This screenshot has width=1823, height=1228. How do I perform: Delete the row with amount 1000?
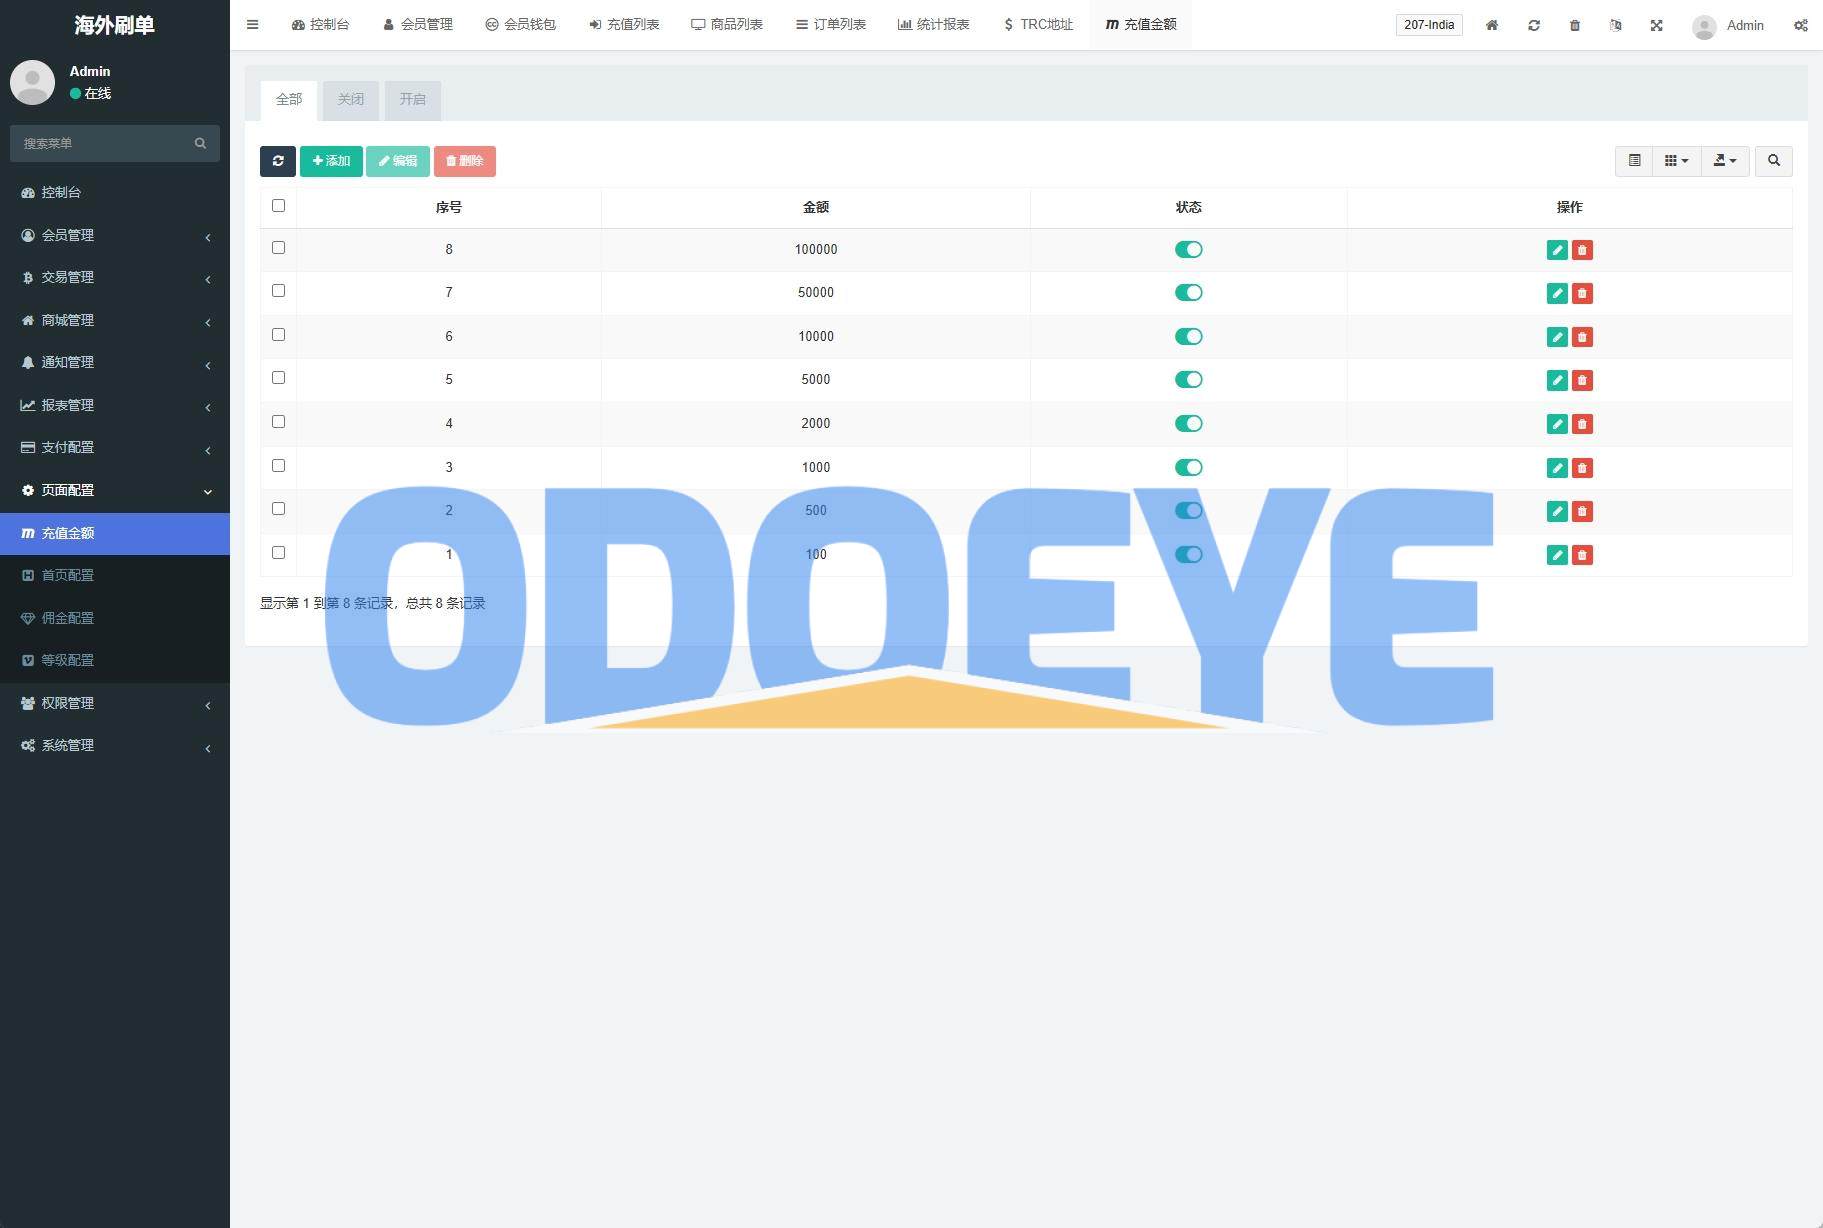[1582, 468]
